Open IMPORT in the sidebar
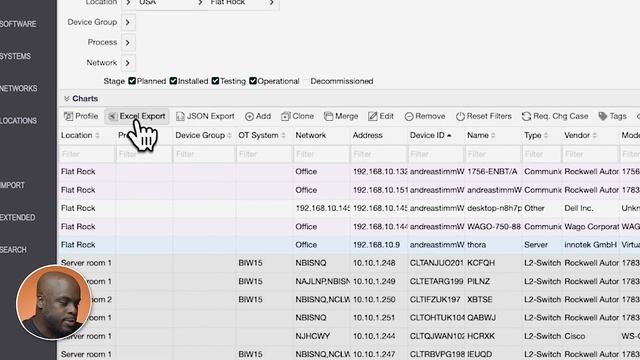640x360 pixels. (x=12, y=185)
